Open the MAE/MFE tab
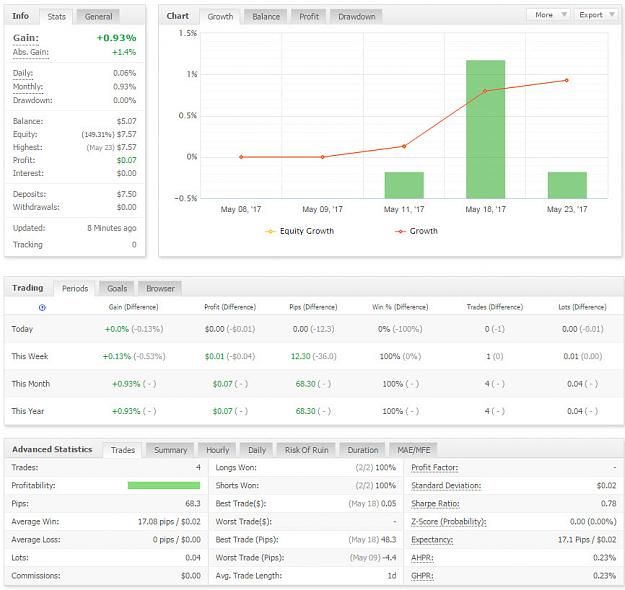The image size is (625, 590). (413, 450)
